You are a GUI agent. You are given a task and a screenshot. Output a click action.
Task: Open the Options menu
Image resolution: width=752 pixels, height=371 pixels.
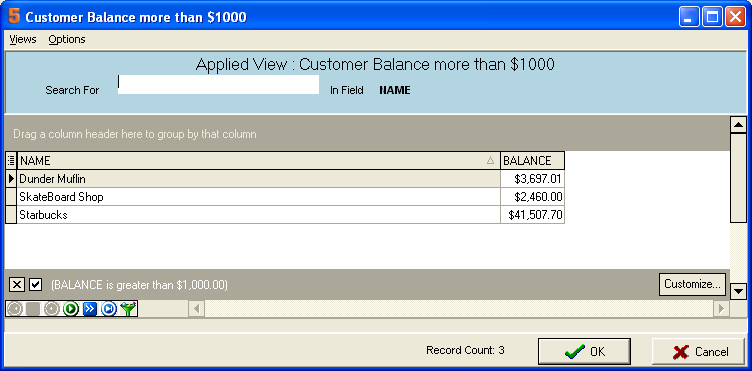[x=67, y=39]
